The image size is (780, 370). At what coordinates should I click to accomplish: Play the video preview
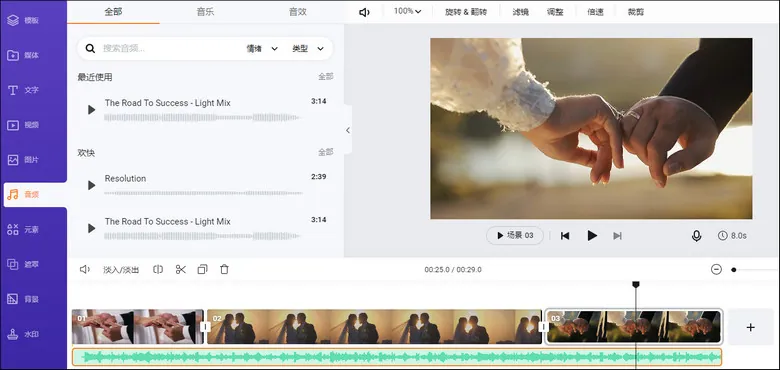592,235
